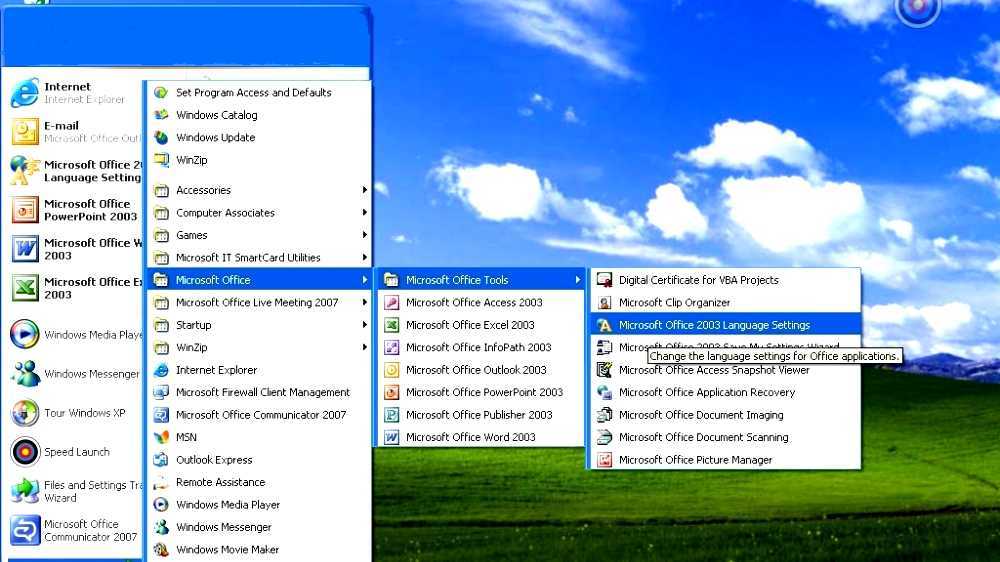
Task: Open Remote Assistance
Action: click(259, 482)
